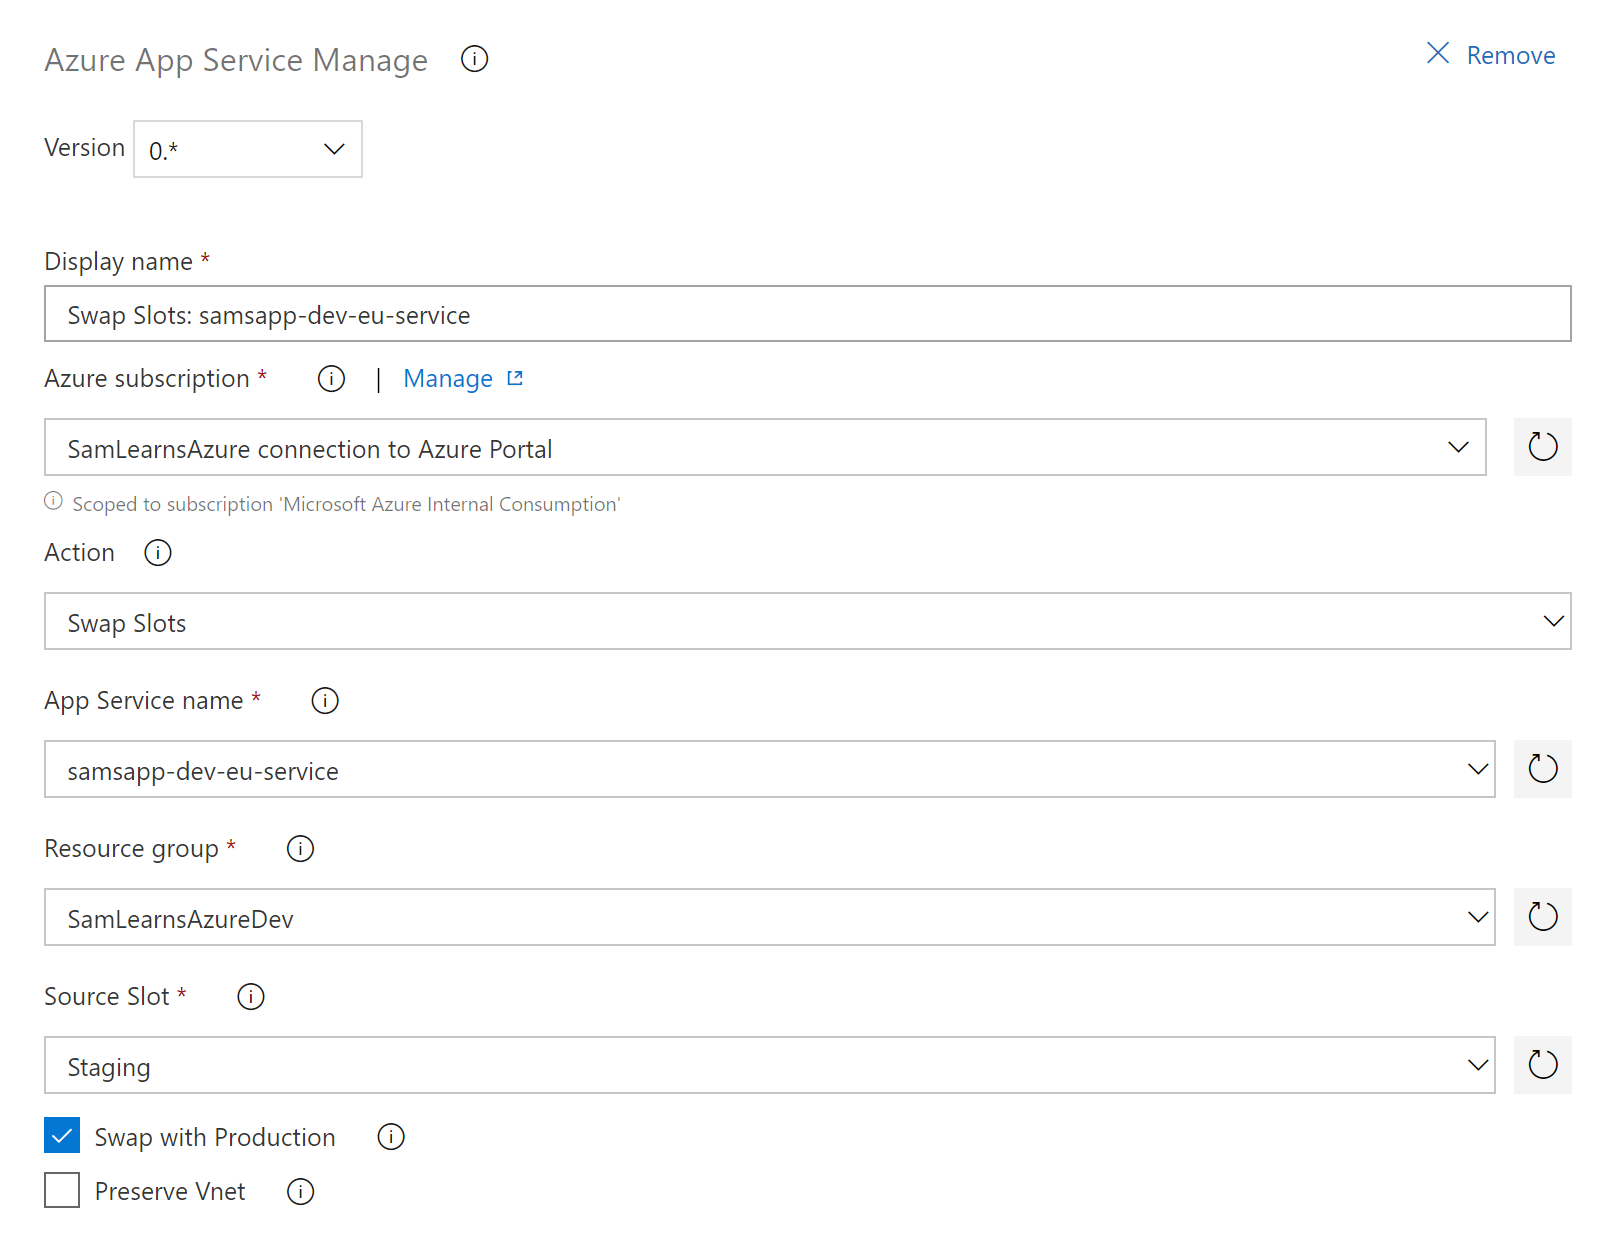Click into the Display name text field
Viewport: 1605px width, 1235px height.
807,314
